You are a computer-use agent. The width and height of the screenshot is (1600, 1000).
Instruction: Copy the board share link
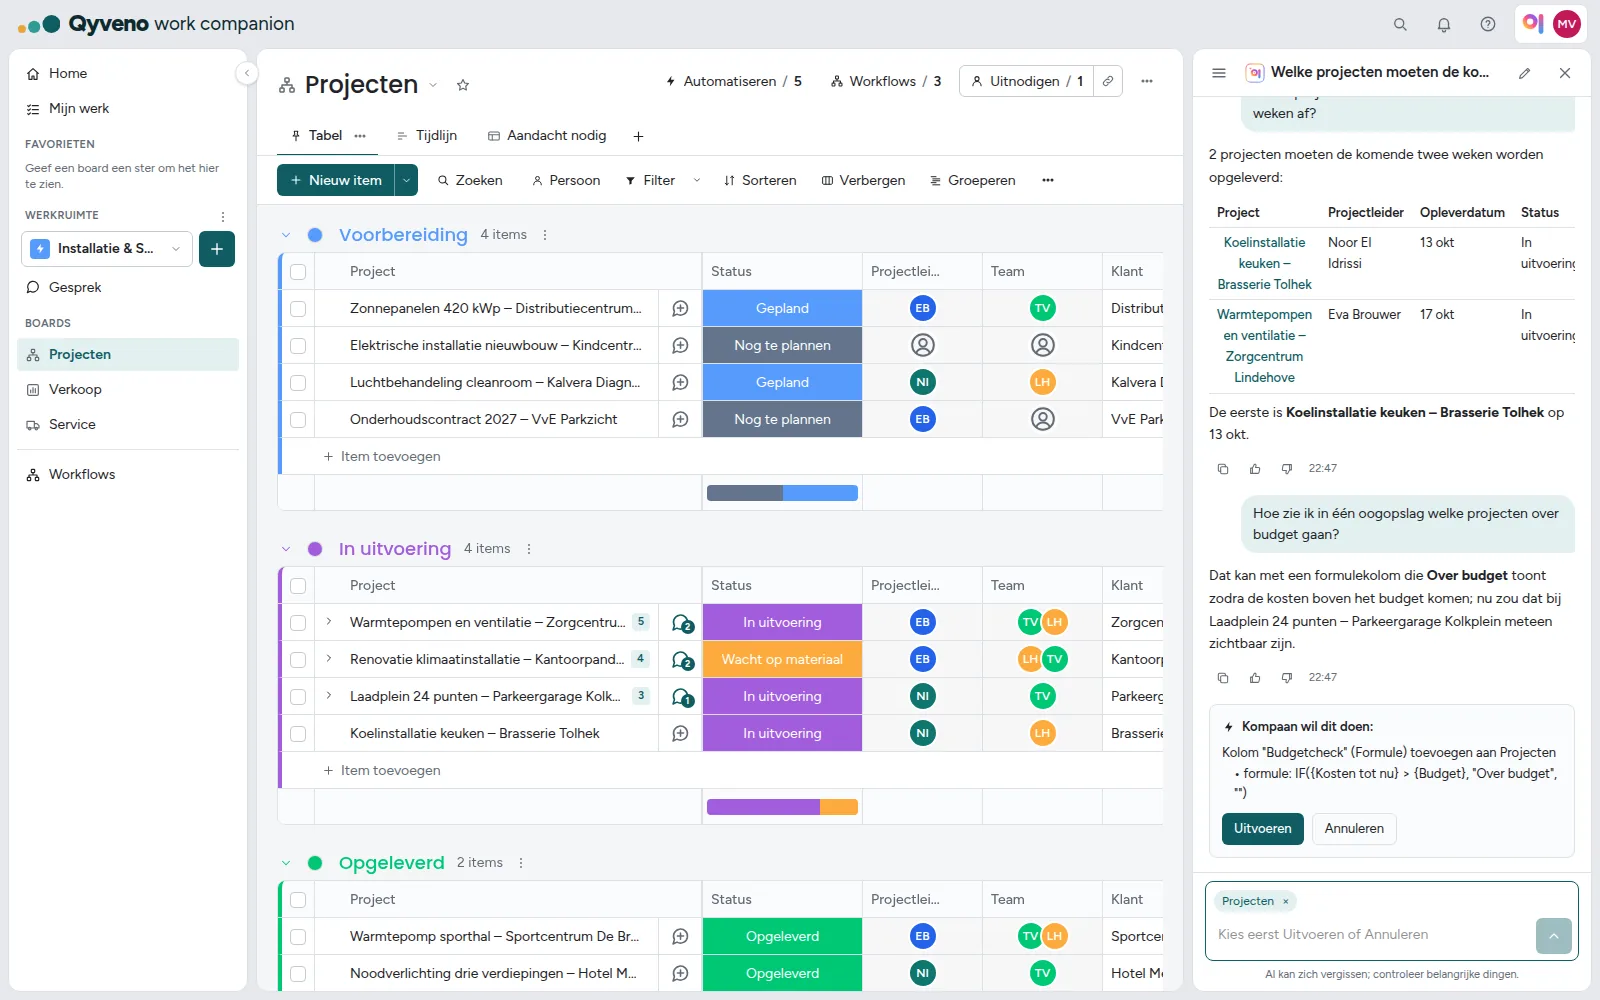1108,81
